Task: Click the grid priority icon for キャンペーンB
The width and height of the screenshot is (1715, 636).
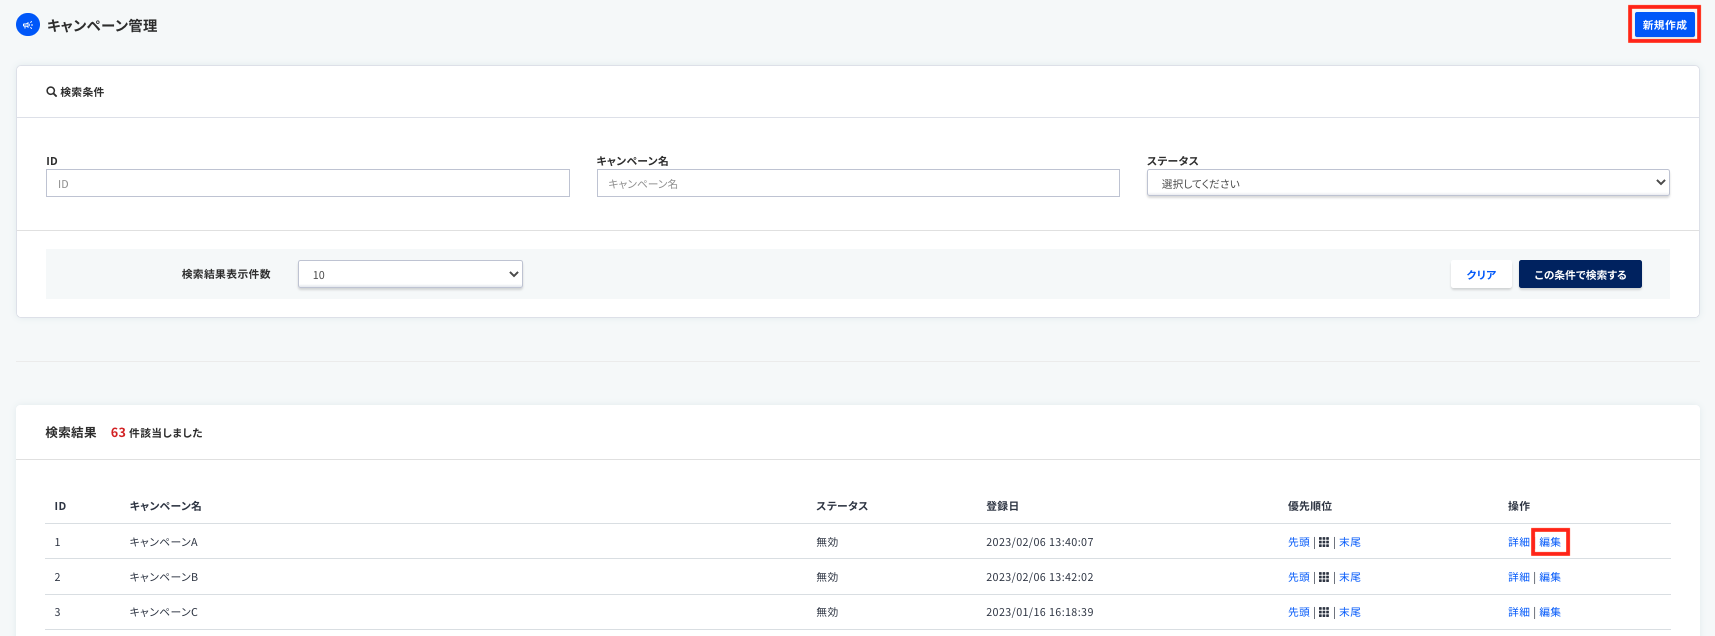Action: click(1324, 577)
